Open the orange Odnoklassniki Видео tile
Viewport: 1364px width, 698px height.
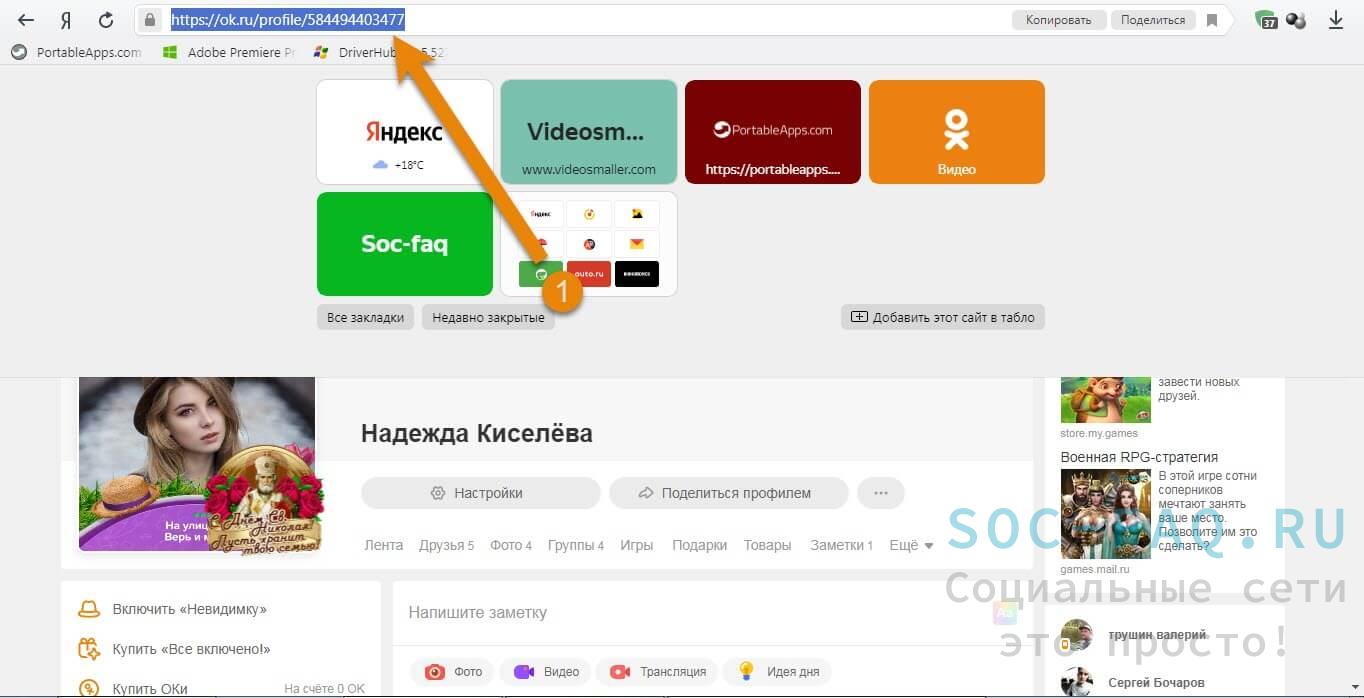click(957, 132)
